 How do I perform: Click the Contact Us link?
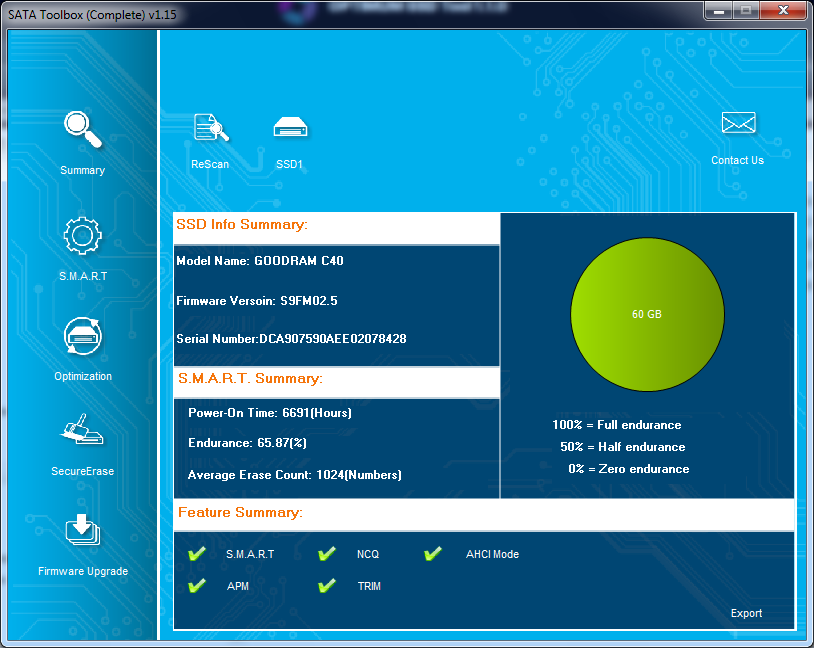pyautogui.click(x=737, y=160)
